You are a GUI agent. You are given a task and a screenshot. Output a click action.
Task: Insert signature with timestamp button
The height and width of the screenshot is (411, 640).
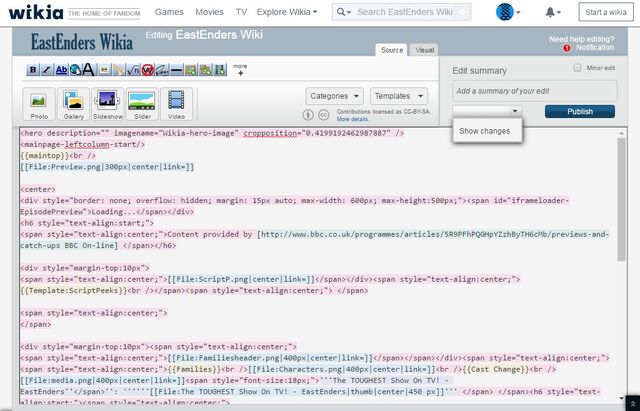click(162, 70)
